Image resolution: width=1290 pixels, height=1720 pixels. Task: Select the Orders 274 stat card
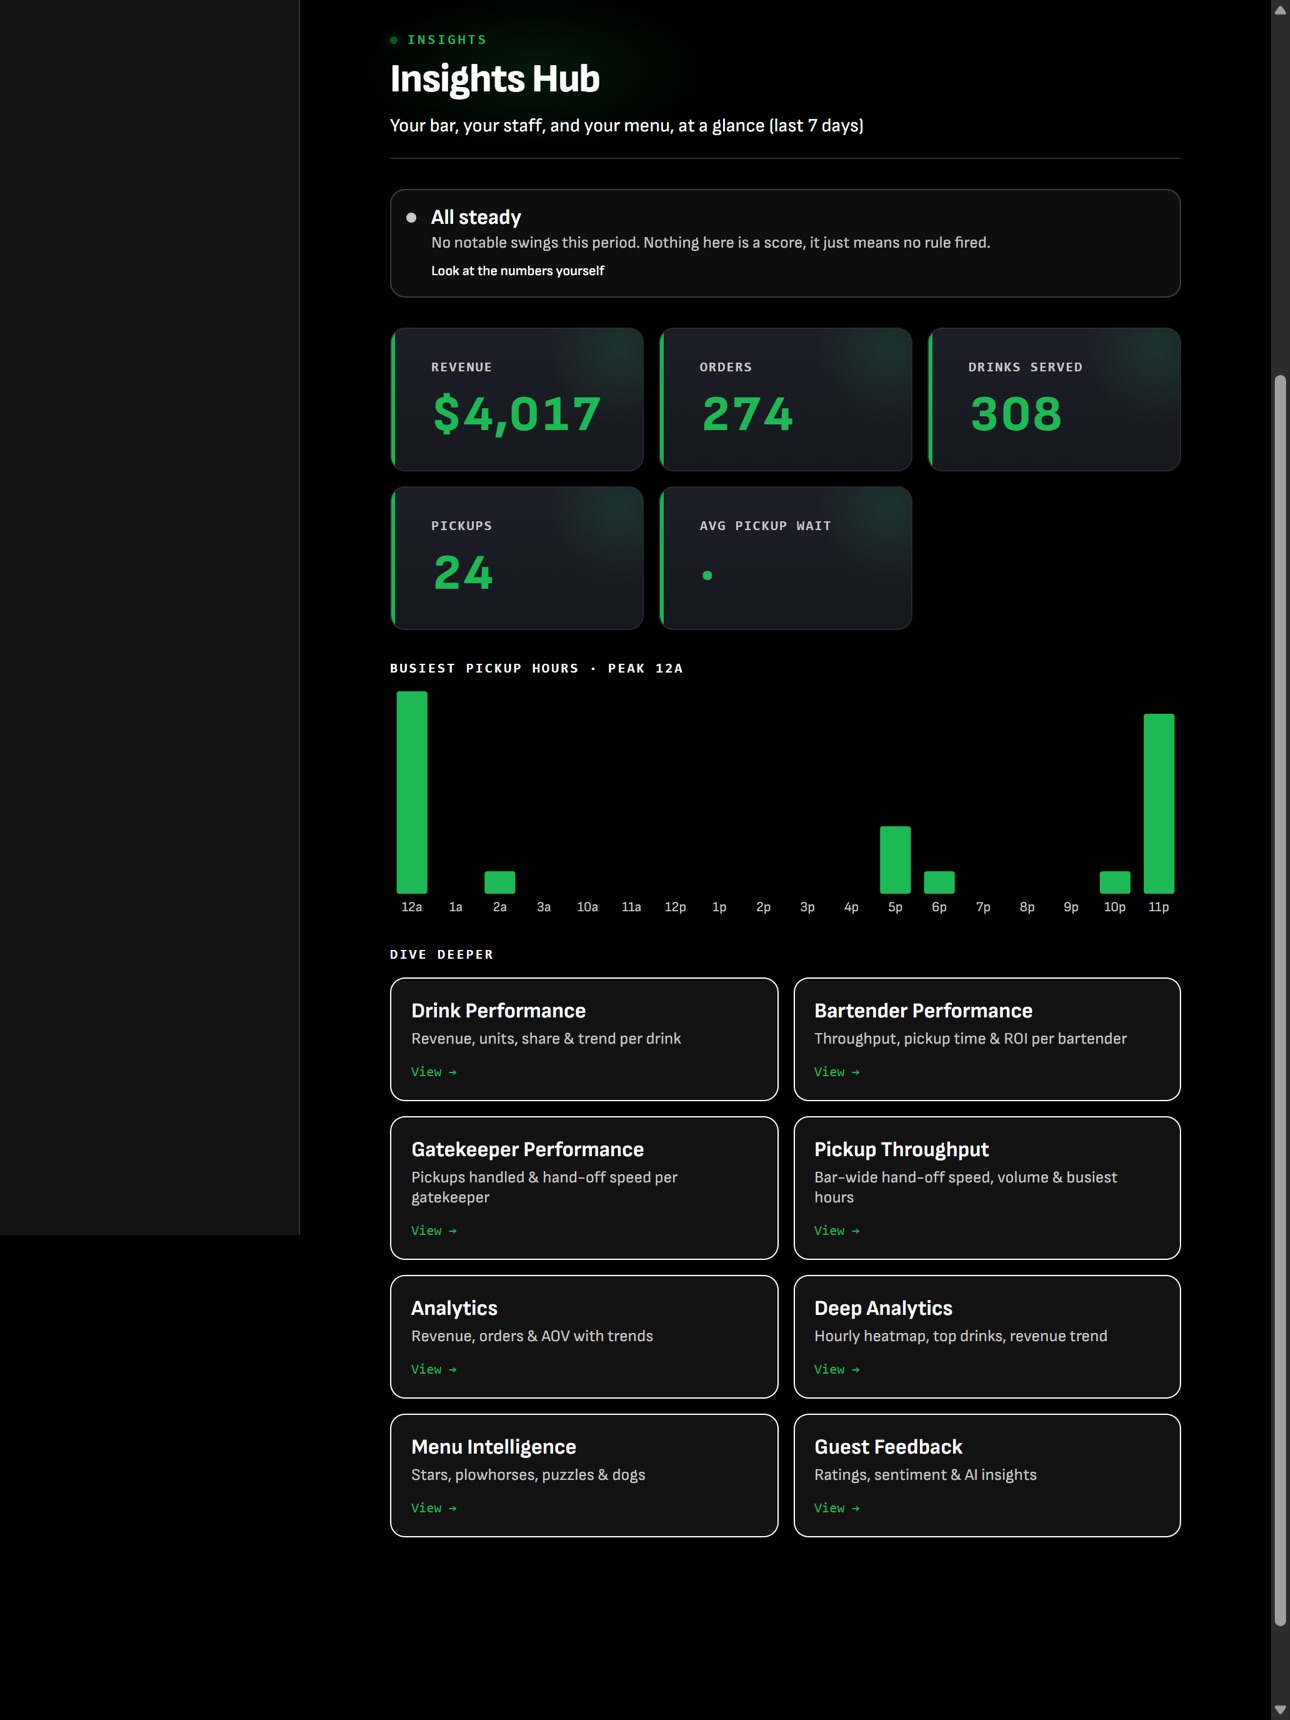pos(785,399)
